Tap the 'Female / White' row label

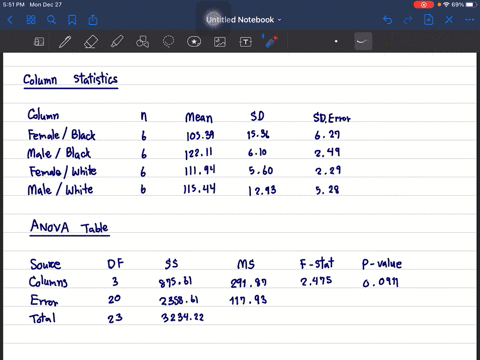coord(63,171)
